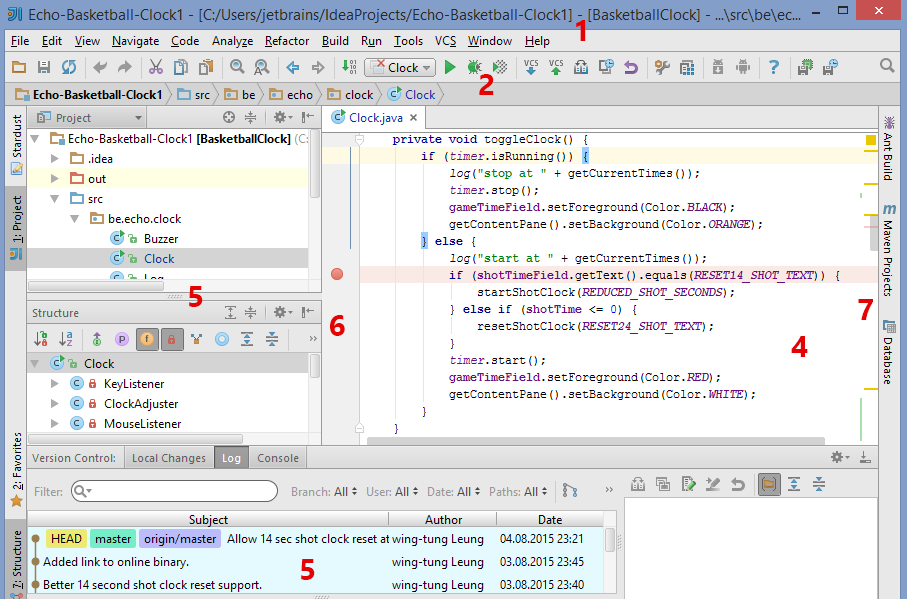
Task: Open Clock run configuration dropdown
Action: [400, 68]
